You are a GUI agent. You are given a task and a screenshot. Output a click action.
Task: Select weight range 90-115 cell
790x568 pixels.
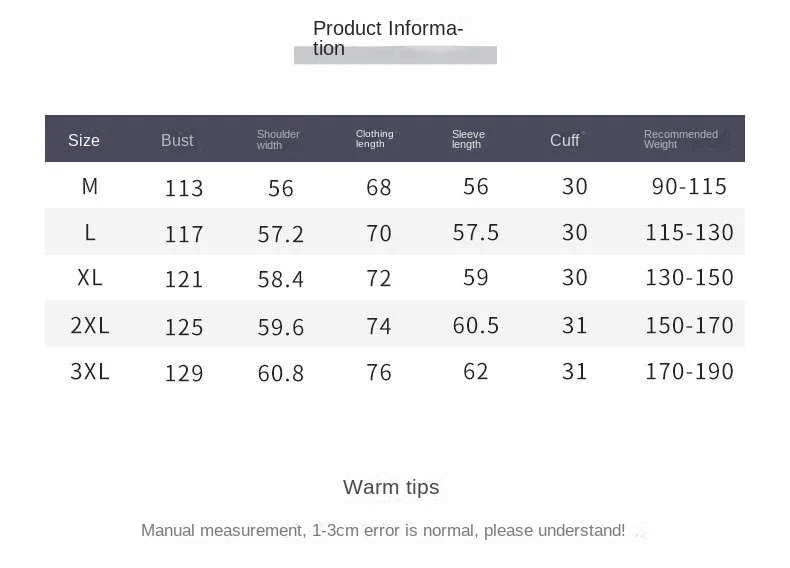tap(689, 186)
